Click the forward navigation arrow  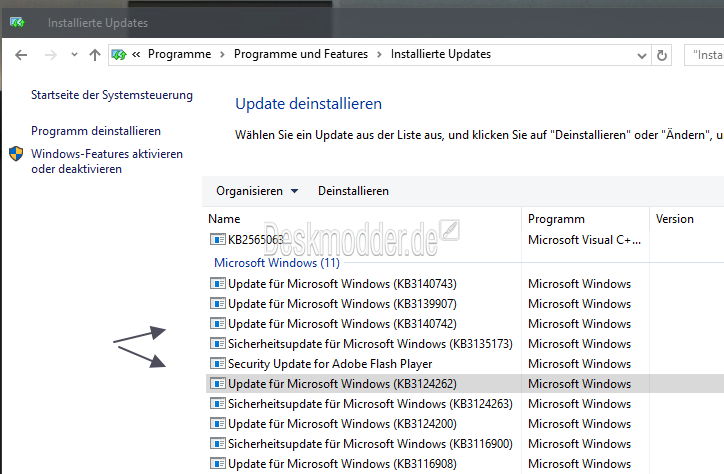(50, 55)
